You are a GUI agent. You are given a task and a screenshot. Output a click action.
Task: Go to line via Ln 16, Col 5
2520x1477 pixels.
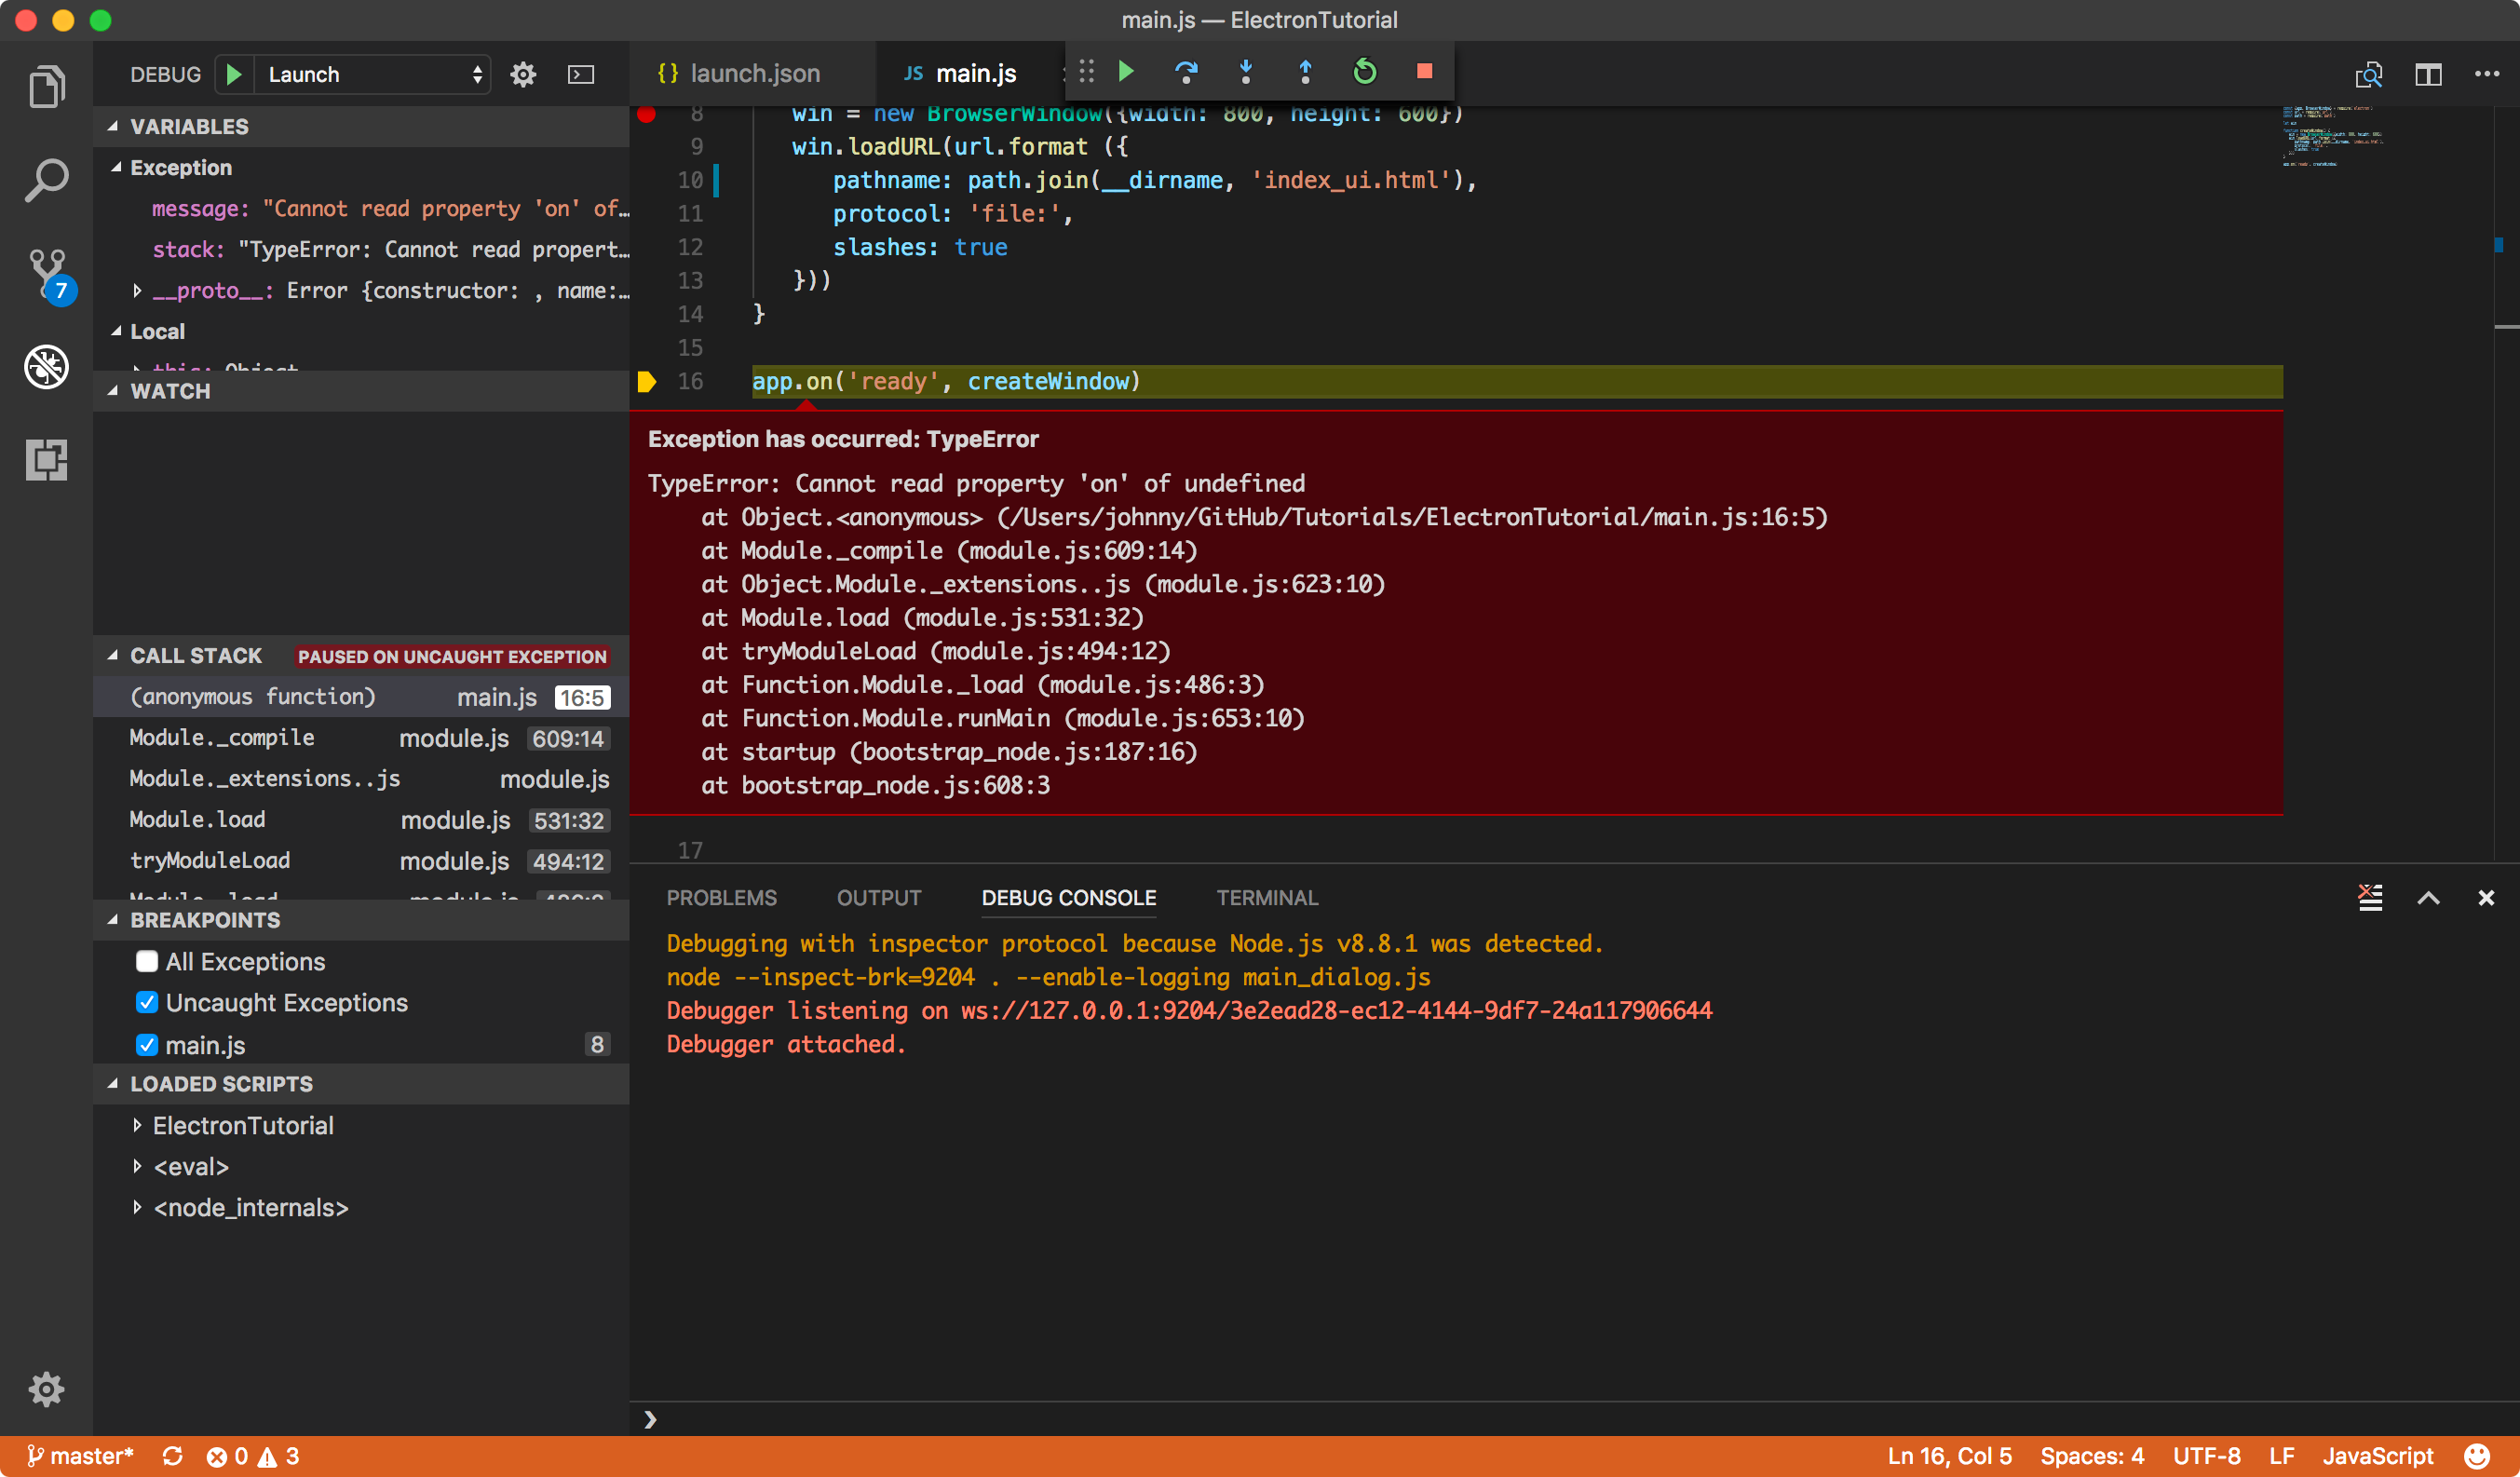click(x=1949, y=1456)
